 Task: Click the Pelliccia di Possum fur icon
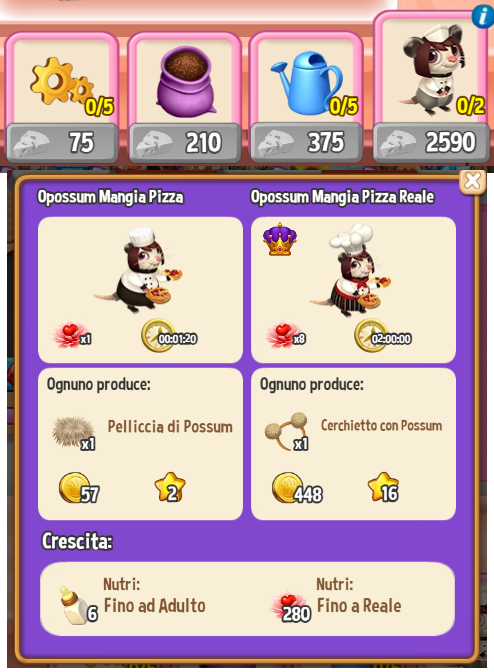[x=73, y=432]
